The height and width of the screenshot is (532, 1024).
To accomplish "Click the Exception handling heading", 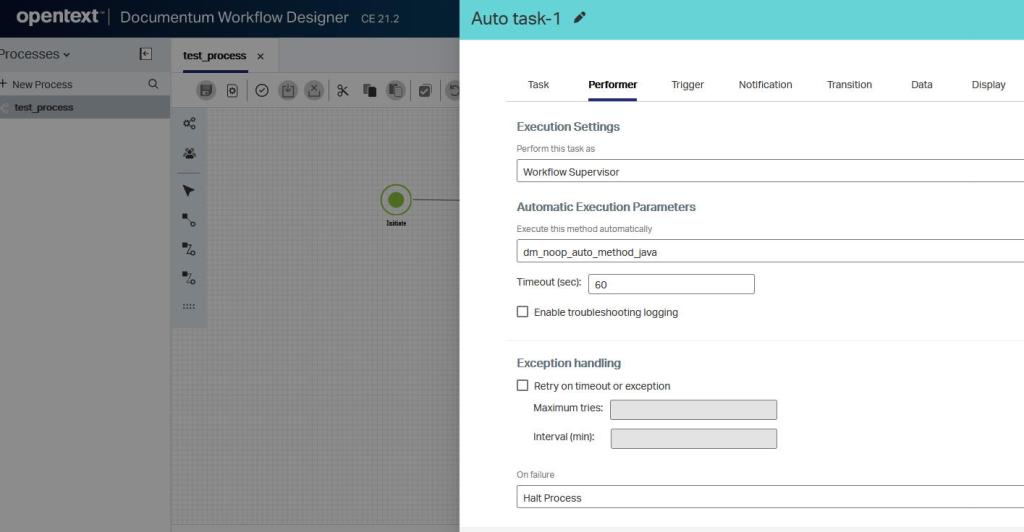I will (x=569, y=363).
